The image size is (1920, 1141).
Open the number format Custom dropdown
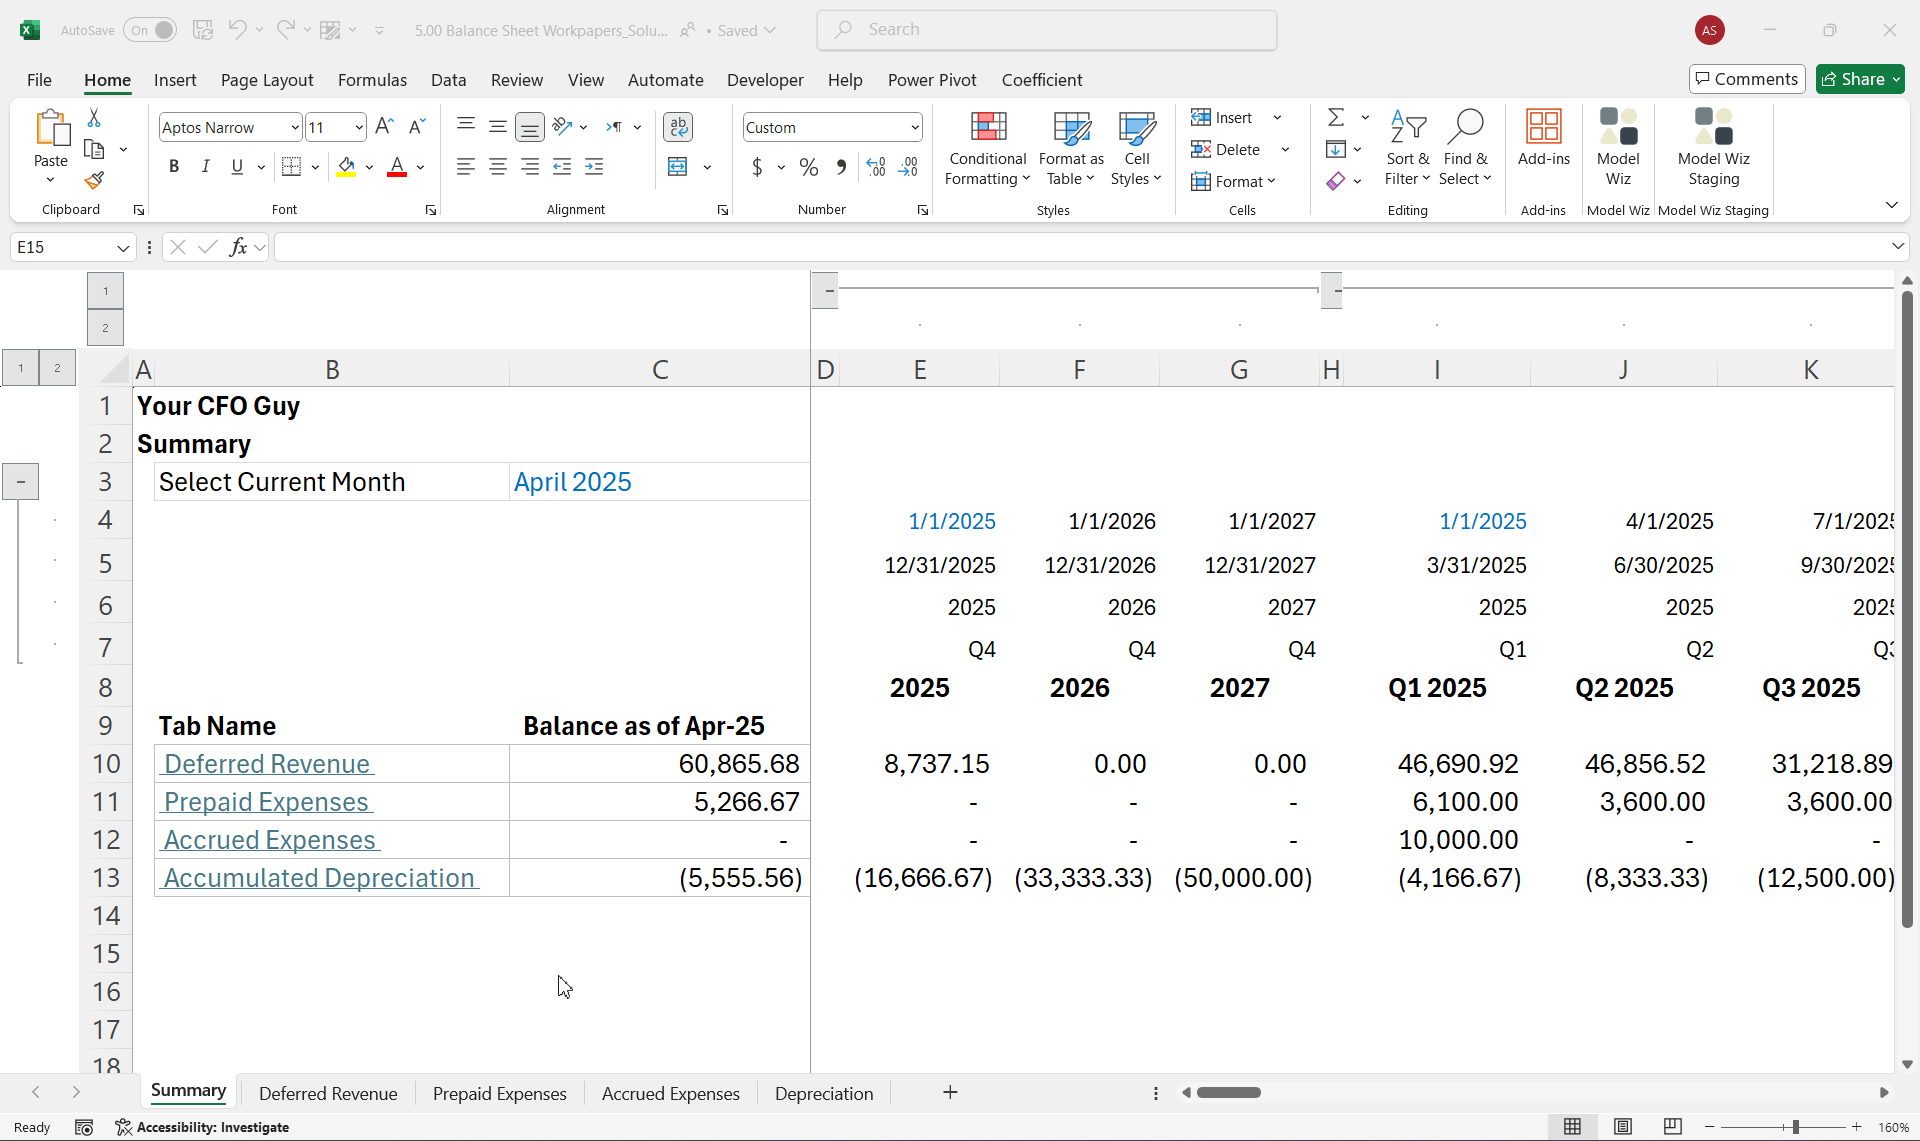tap(914, 128)
